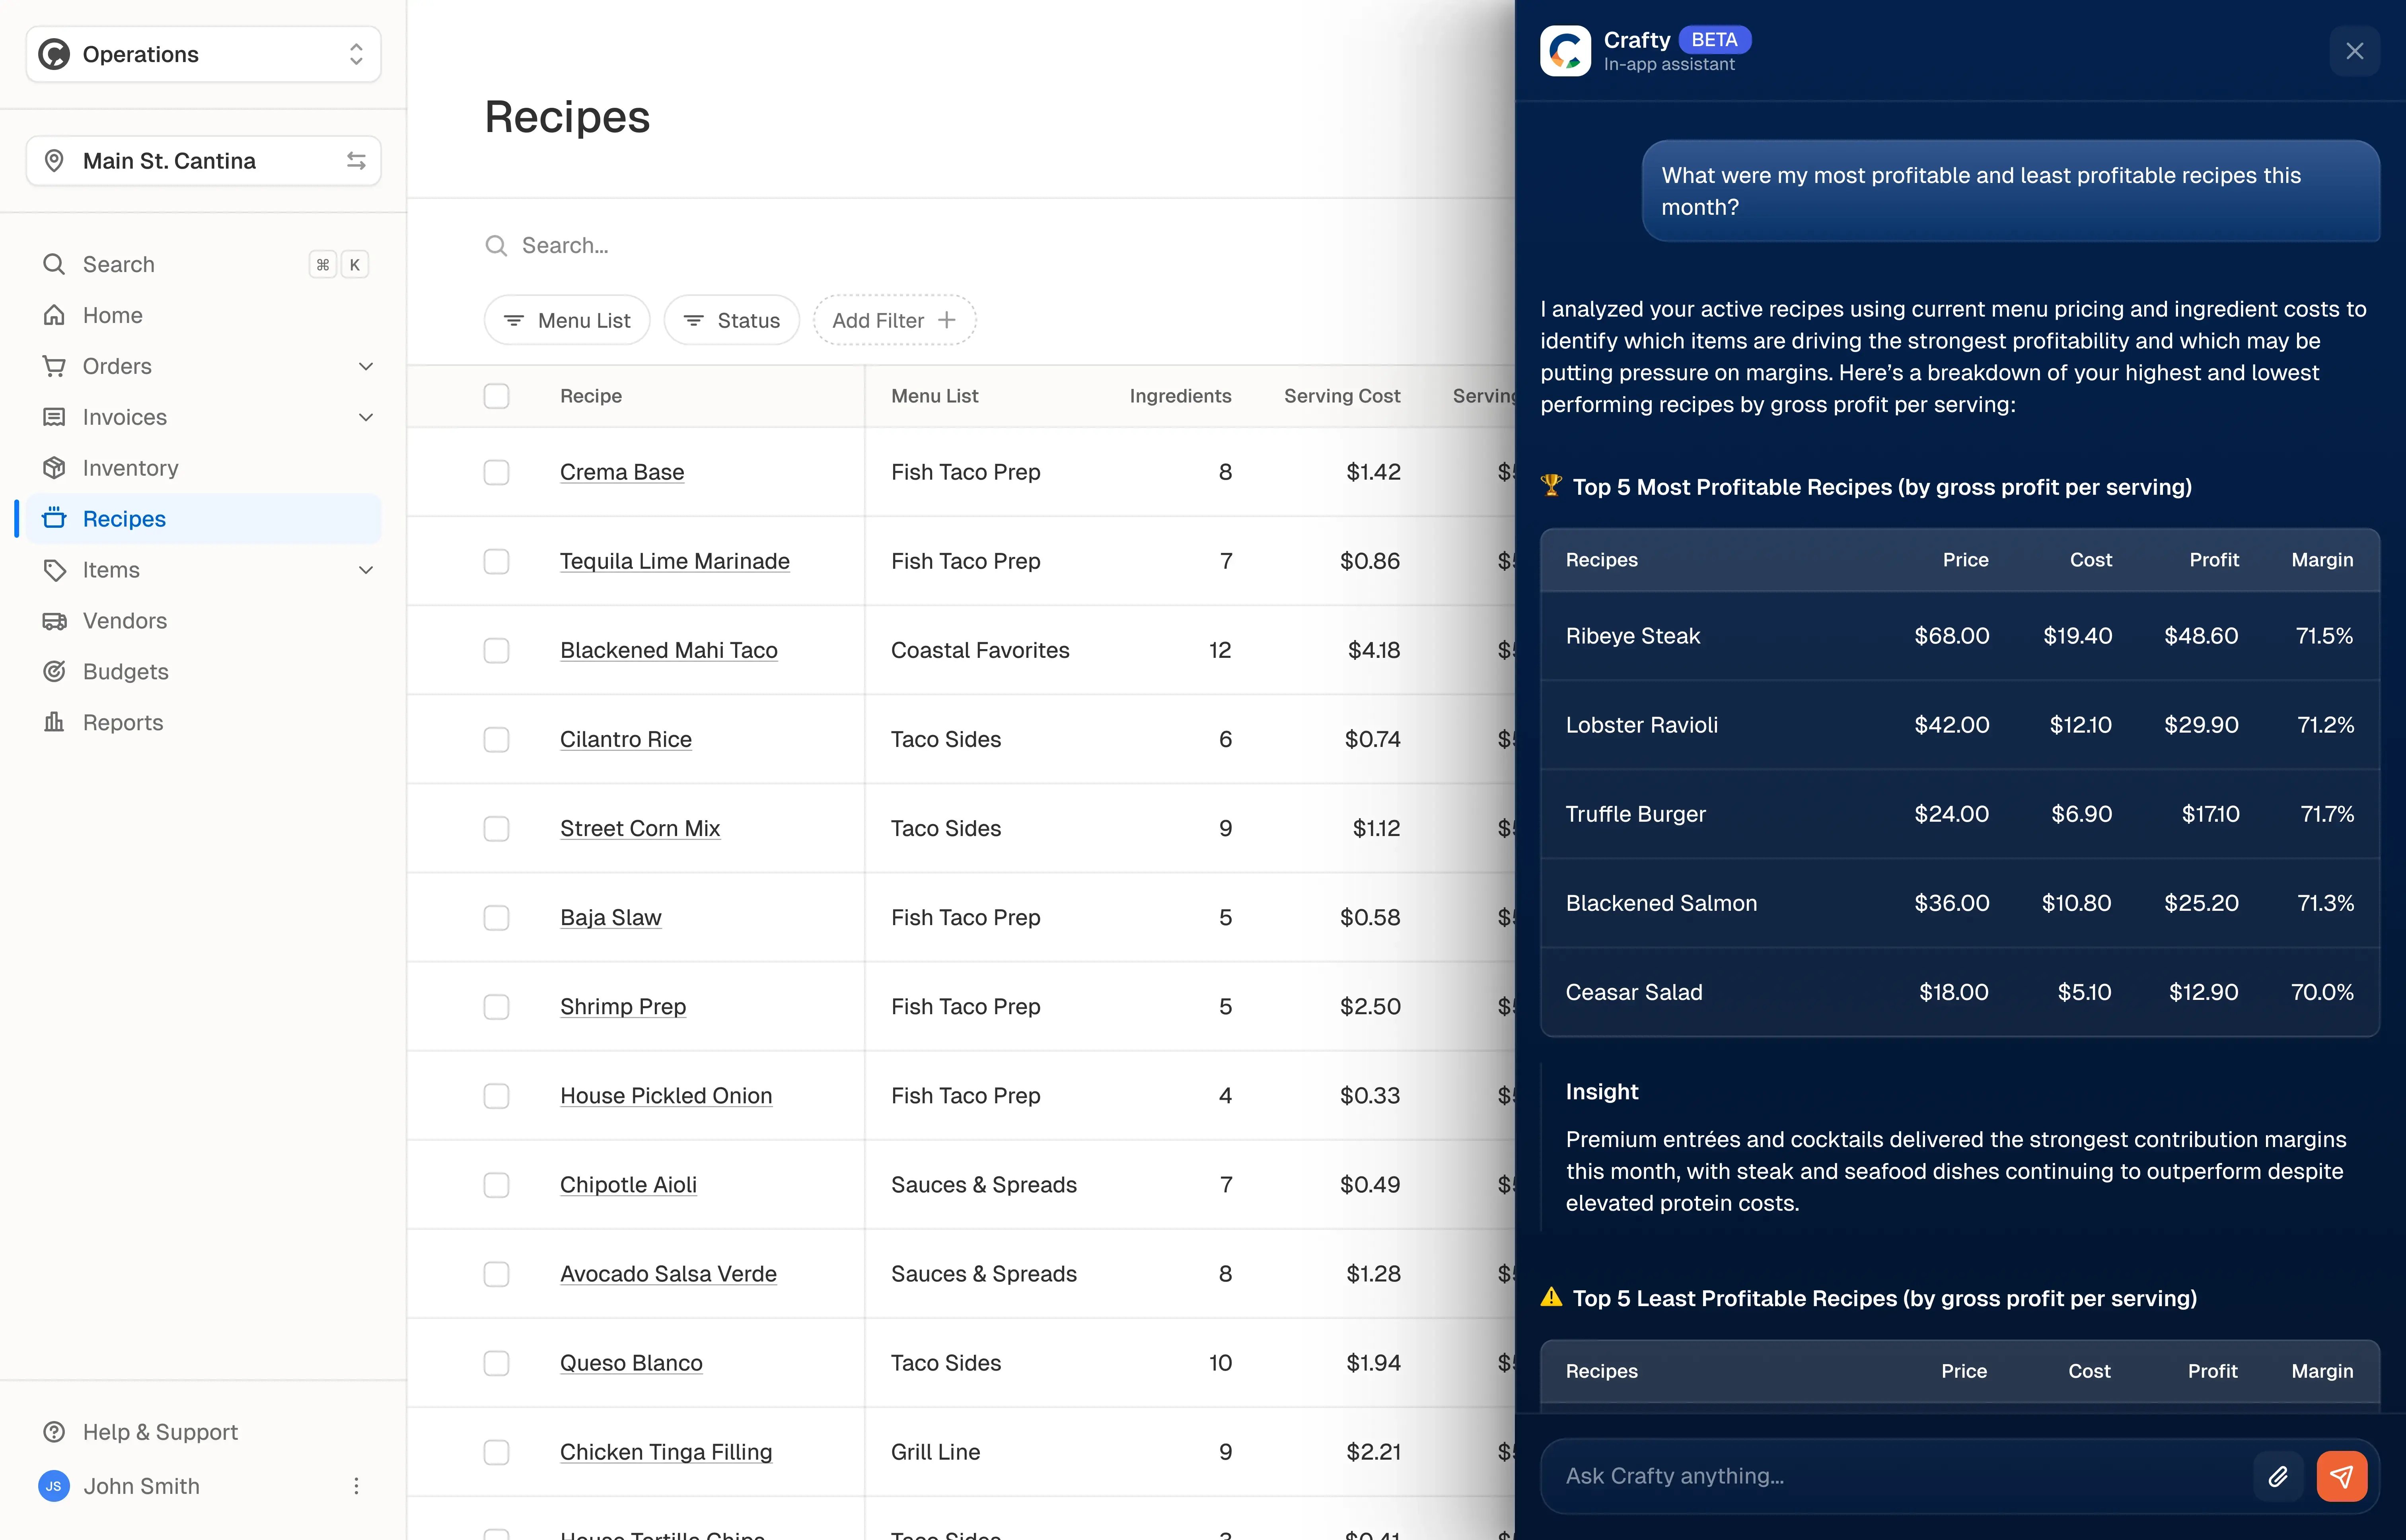Check the Blackened Mahi Taco row checkbox
The width and height of the screenshot is (2406, 1540).
click(x=496, y=650)
